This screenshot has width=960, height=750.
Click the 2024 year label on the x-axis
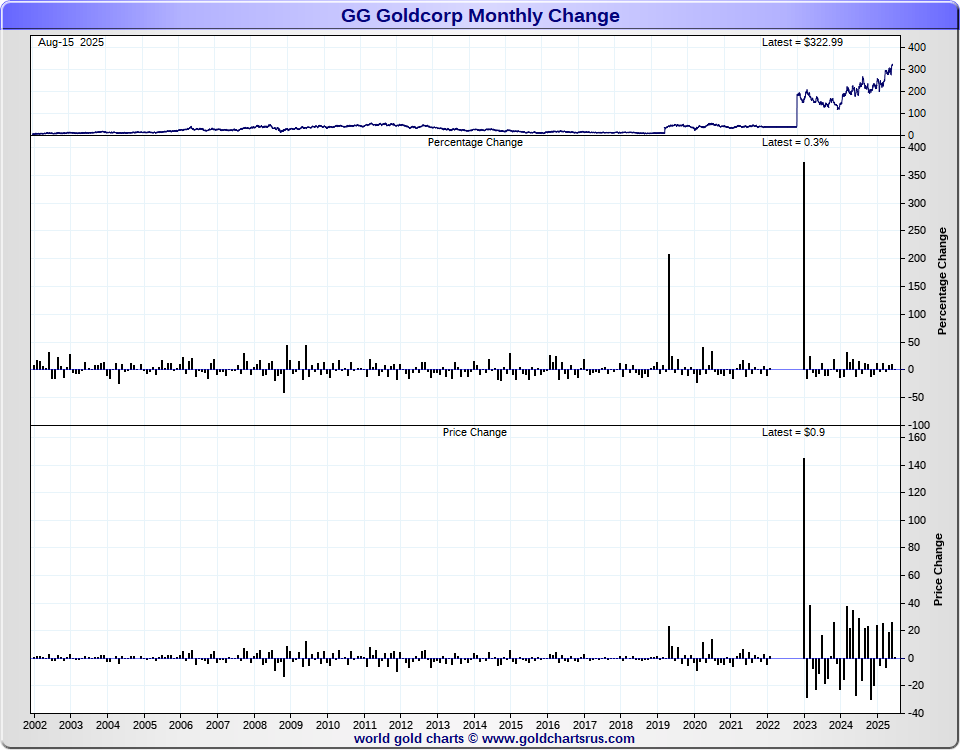coord(841,726)
